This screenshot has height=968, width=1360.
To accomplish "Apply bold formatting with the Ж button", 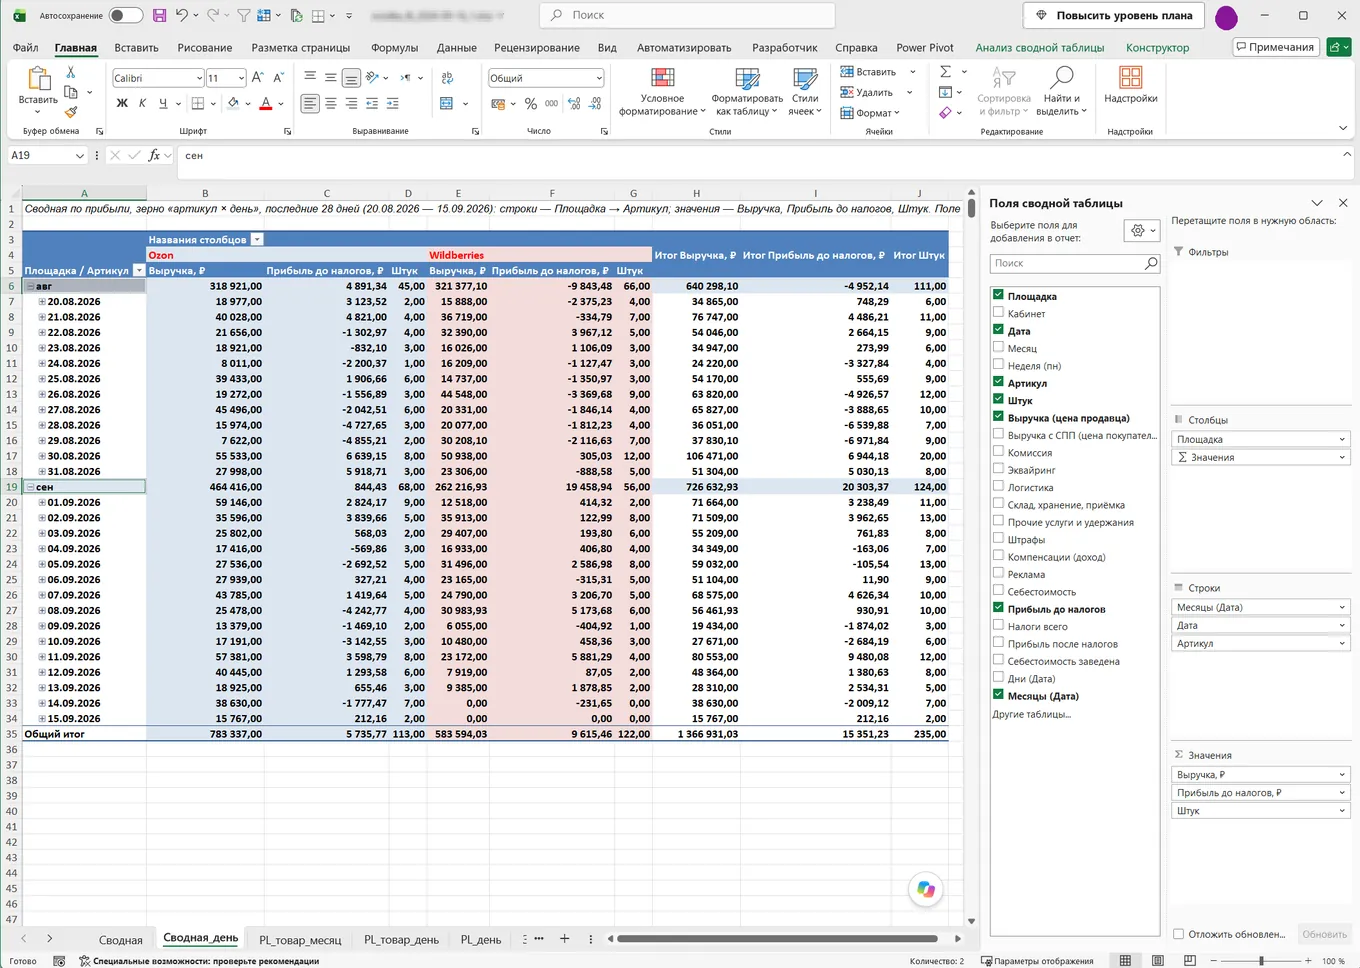I will [x=122, y=103].
